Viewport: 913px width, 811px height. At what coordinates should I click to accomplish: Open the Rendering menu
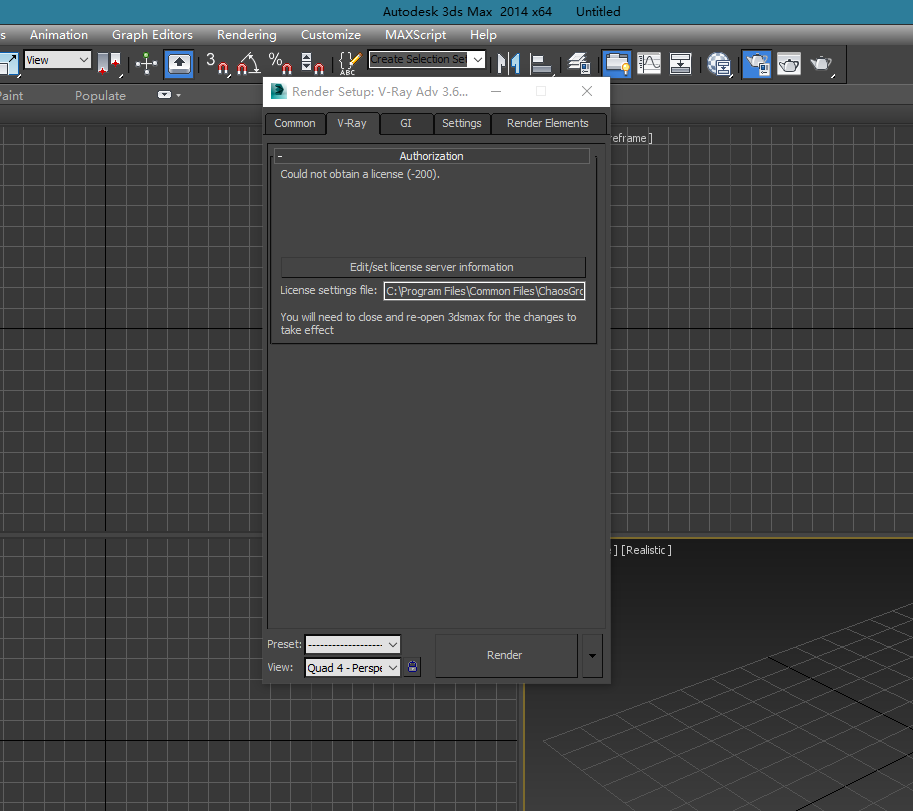[x=246, y=35]
